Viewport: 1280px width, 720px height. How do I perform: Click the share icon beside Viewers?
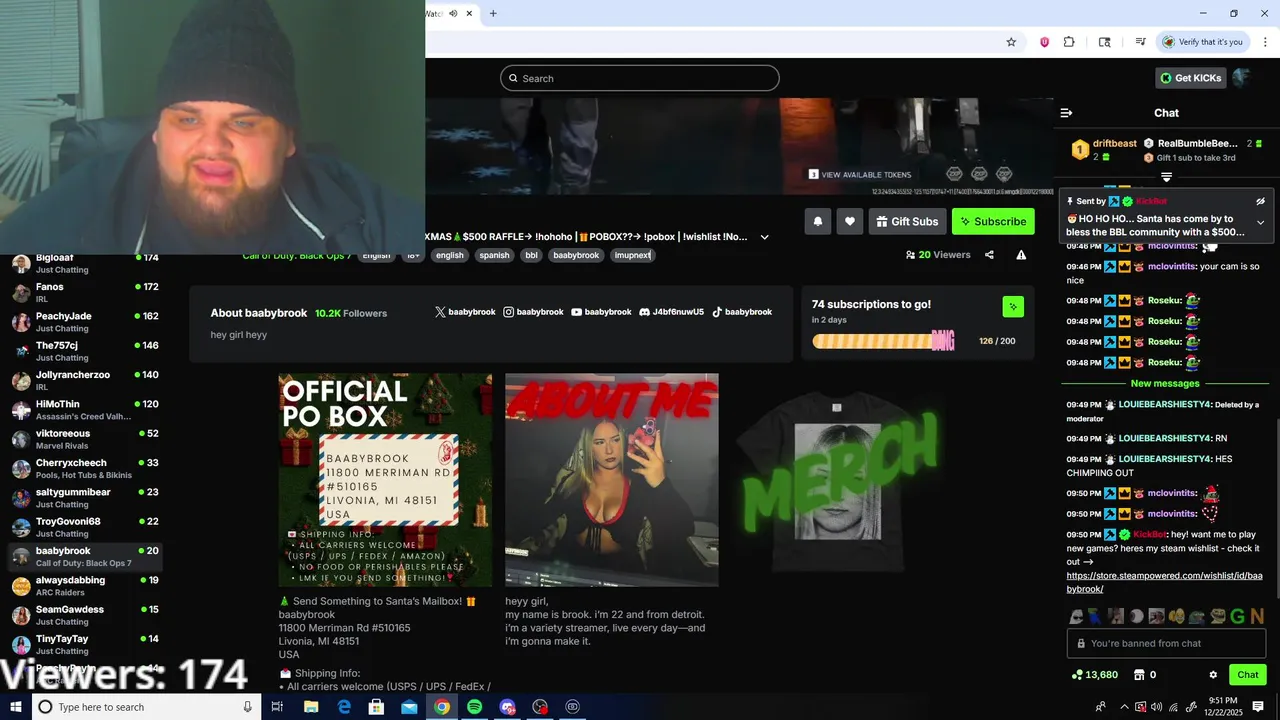989,255
